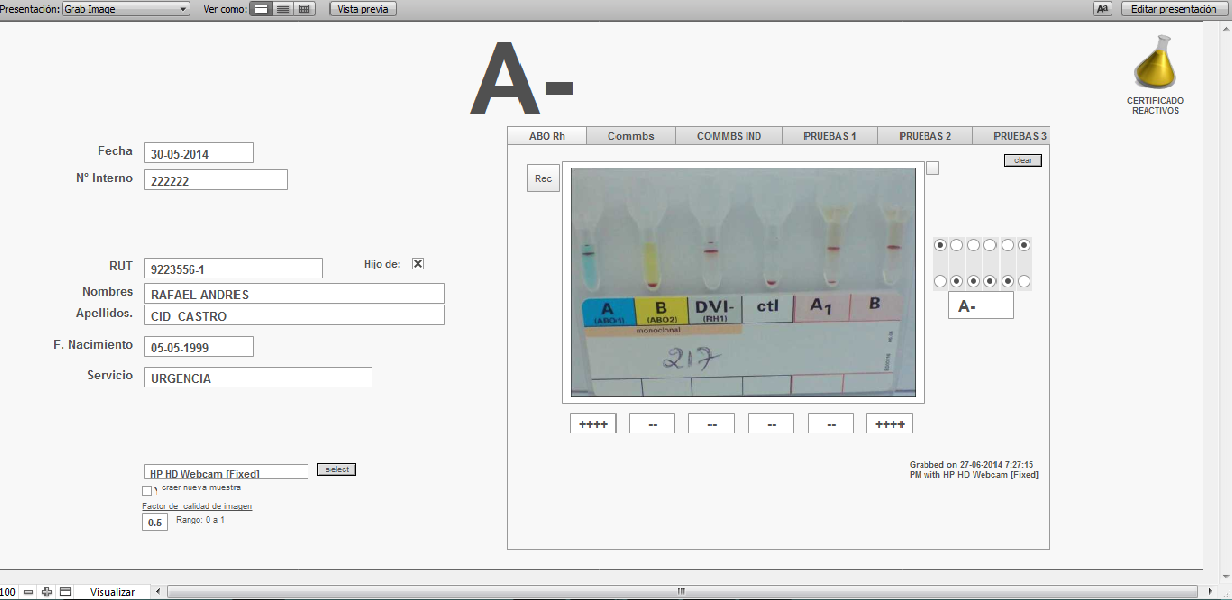Toggle the status toolbar icon at bottom
Screen dimensions: 1232x600
coord(65,592)
